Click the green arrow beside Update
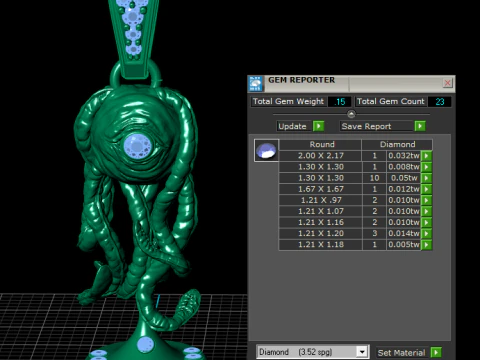This screenshot has width=480, height=360. point(319,126)
